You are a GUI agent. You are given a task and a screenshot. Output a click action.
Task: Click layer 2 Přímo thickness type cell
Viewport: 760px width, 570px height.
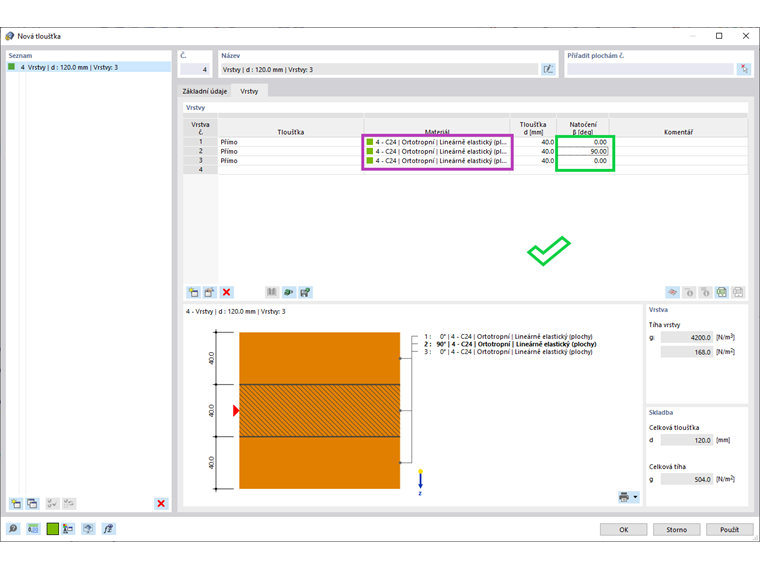(x=290, y=151)
